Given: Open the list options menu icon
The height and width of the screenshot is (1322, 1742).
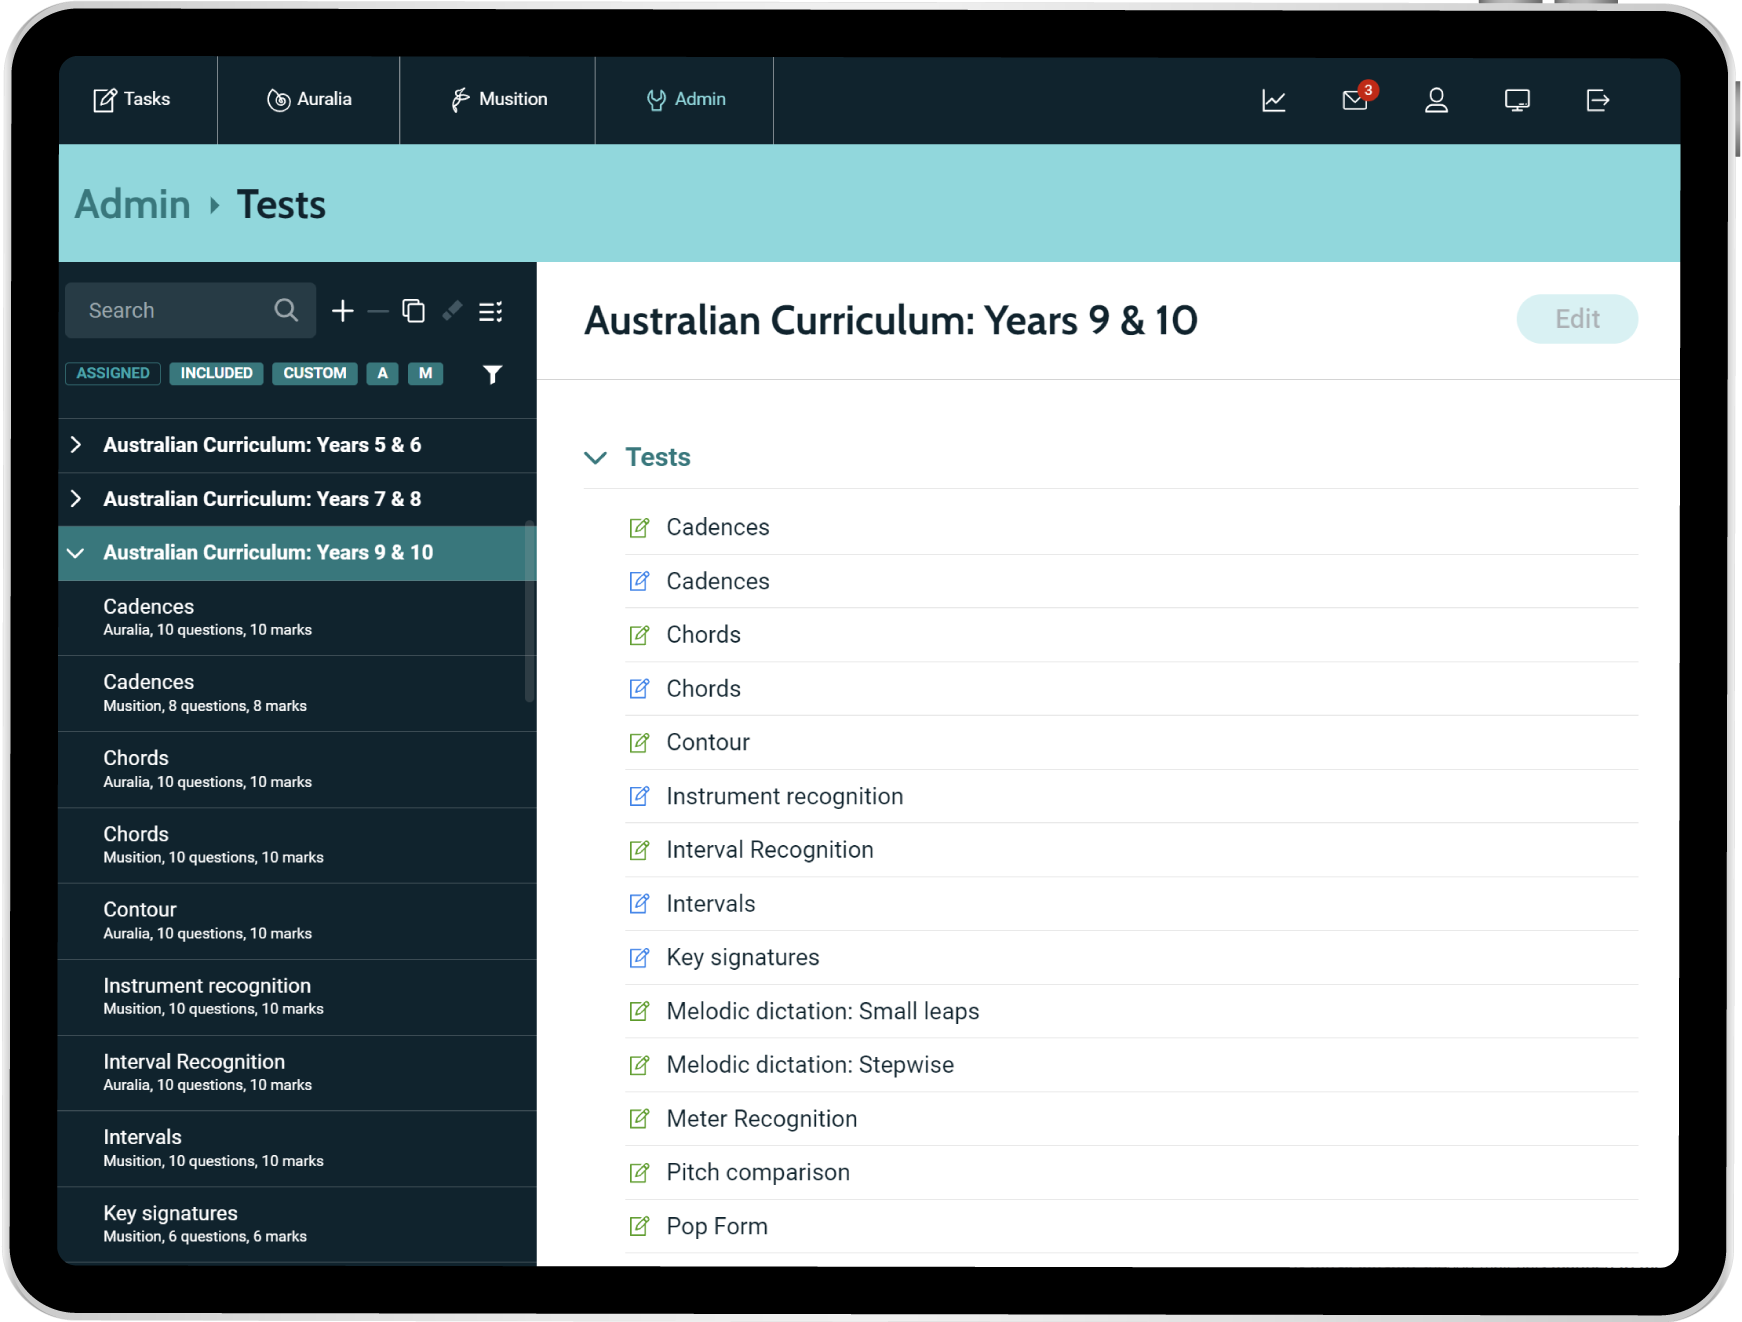Looking at the screenshot, I should coord(490,311).
